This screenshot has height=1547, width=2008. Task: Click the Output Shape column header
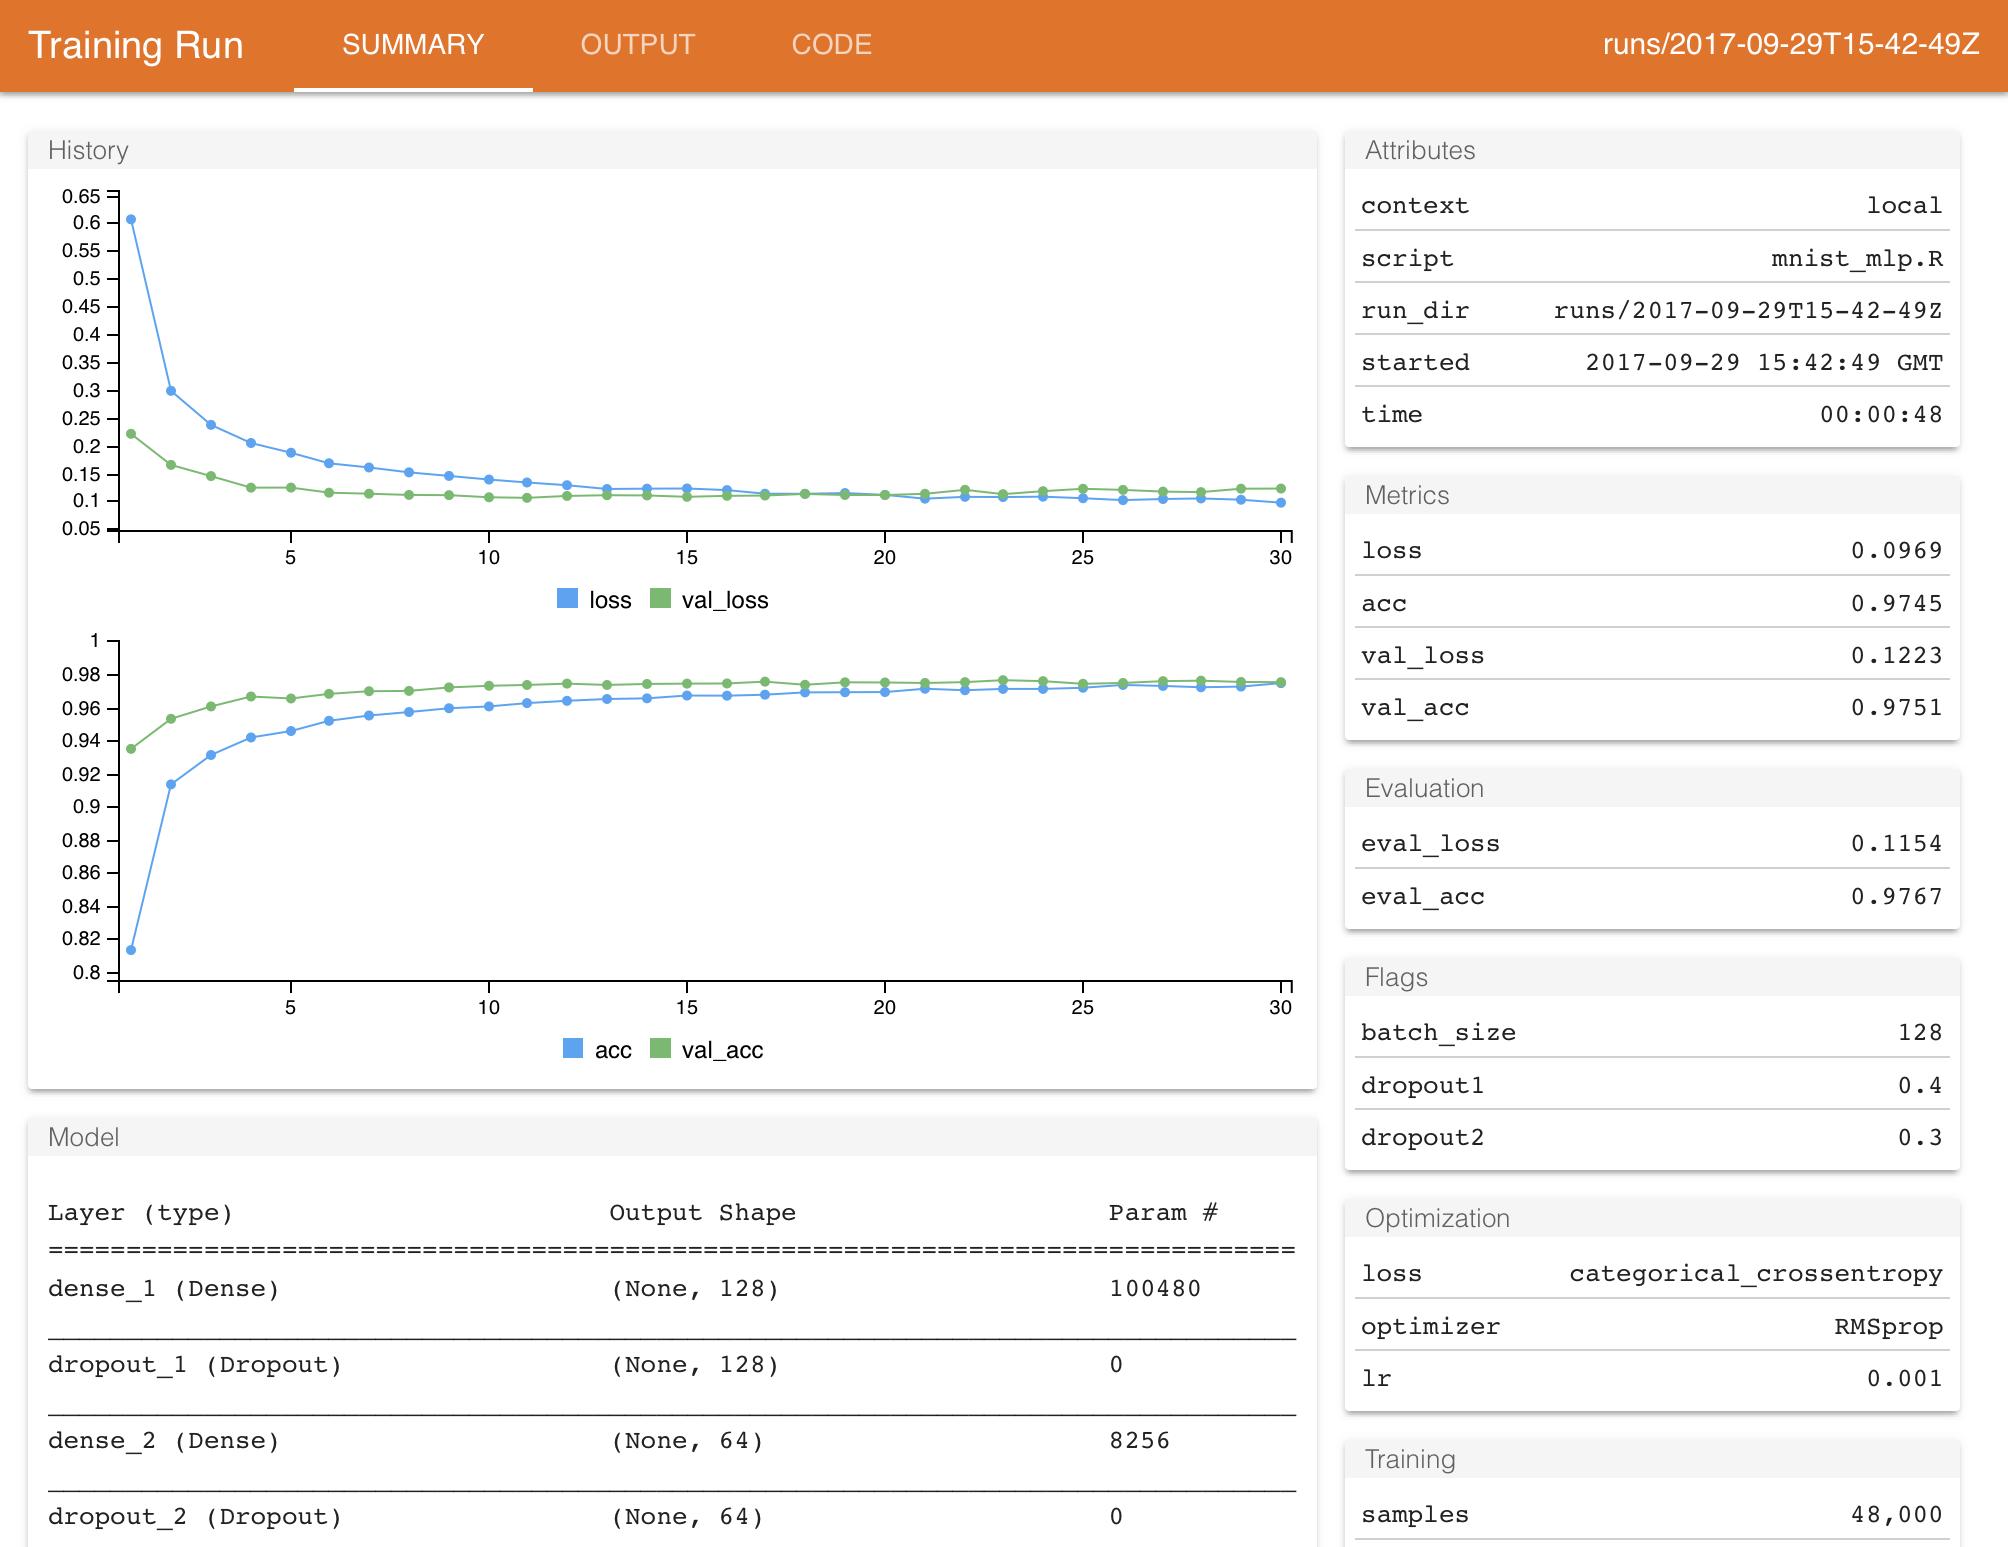702,1213
